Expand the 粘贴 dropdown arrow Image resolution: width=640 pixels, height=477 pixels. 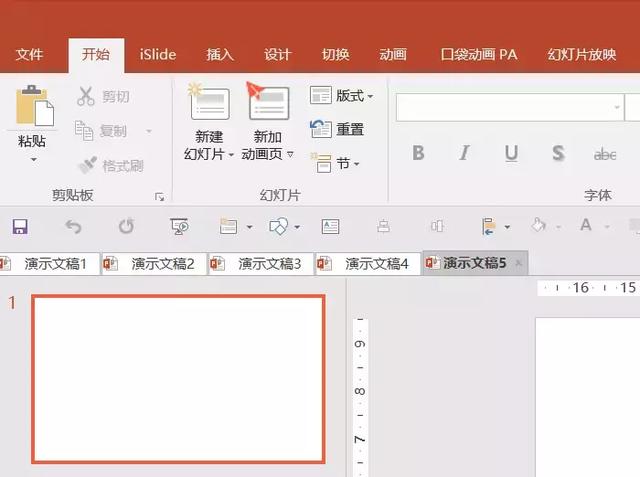[x=33, y=160]
